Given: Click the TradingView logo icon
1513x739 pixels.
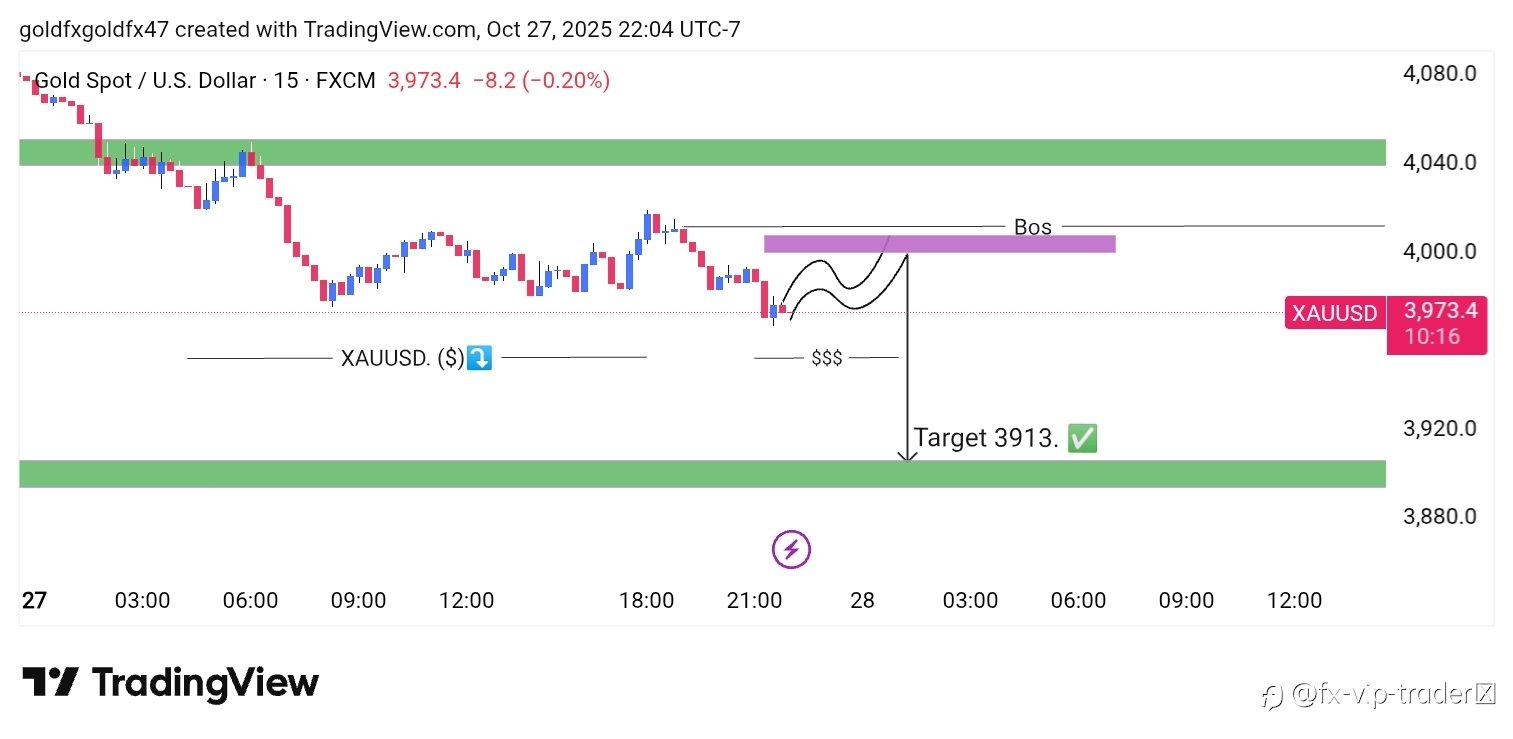Looking at the screenshot, I should click(x=50, y=683).
